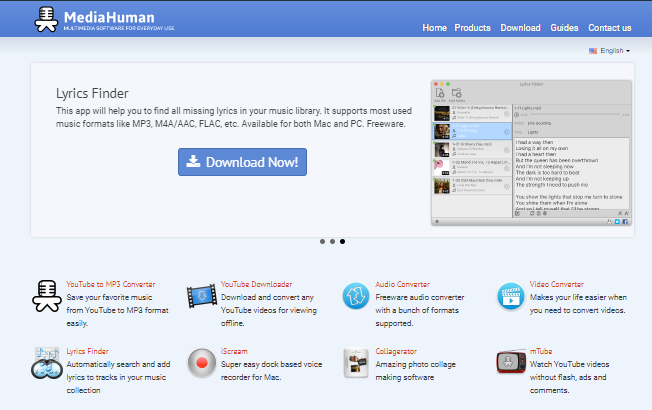Open the mTube link

[x=541, y=351]
